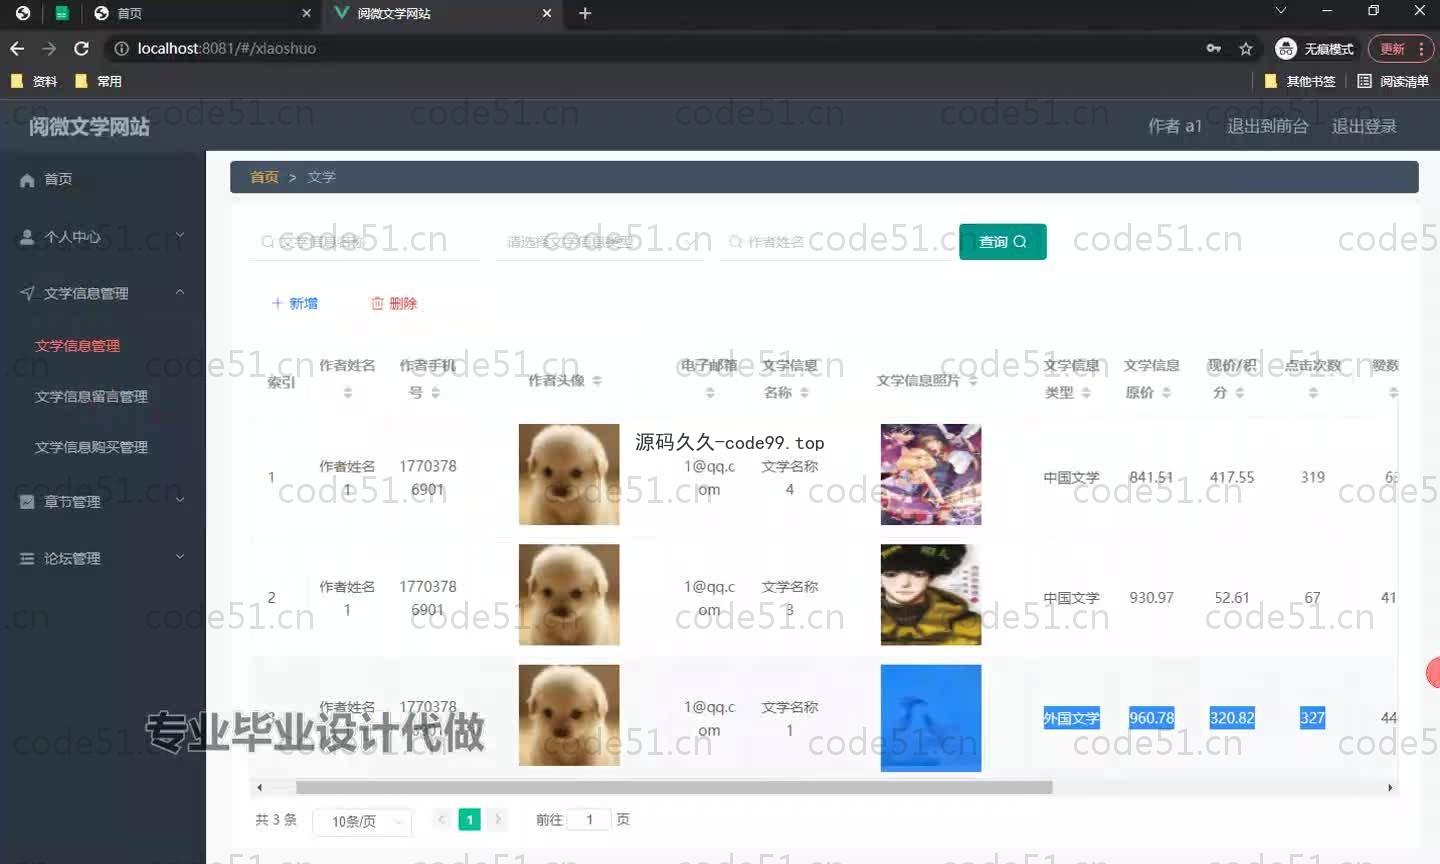Viewport: 1440px width, 864px height.
Task: Open the puppy avatar in row 1
Action: [569, 475]
